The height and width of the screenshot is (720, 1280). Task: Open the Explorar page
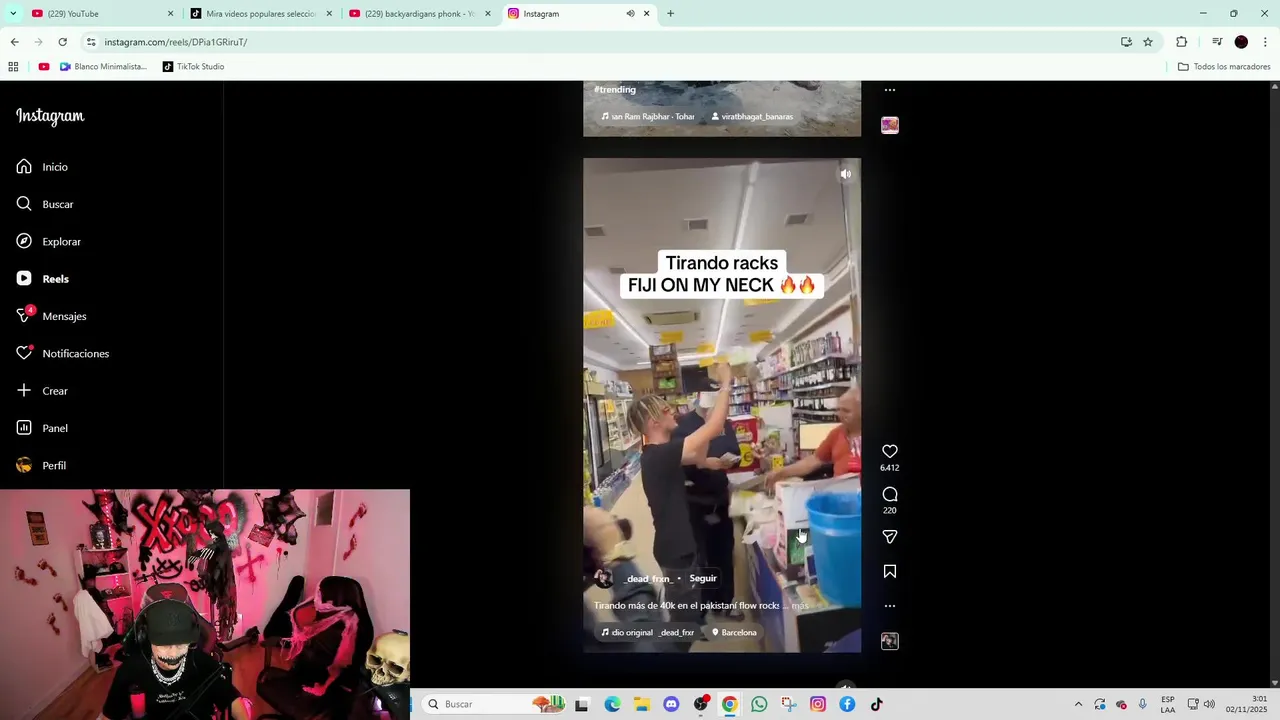[x=48, y=241]
